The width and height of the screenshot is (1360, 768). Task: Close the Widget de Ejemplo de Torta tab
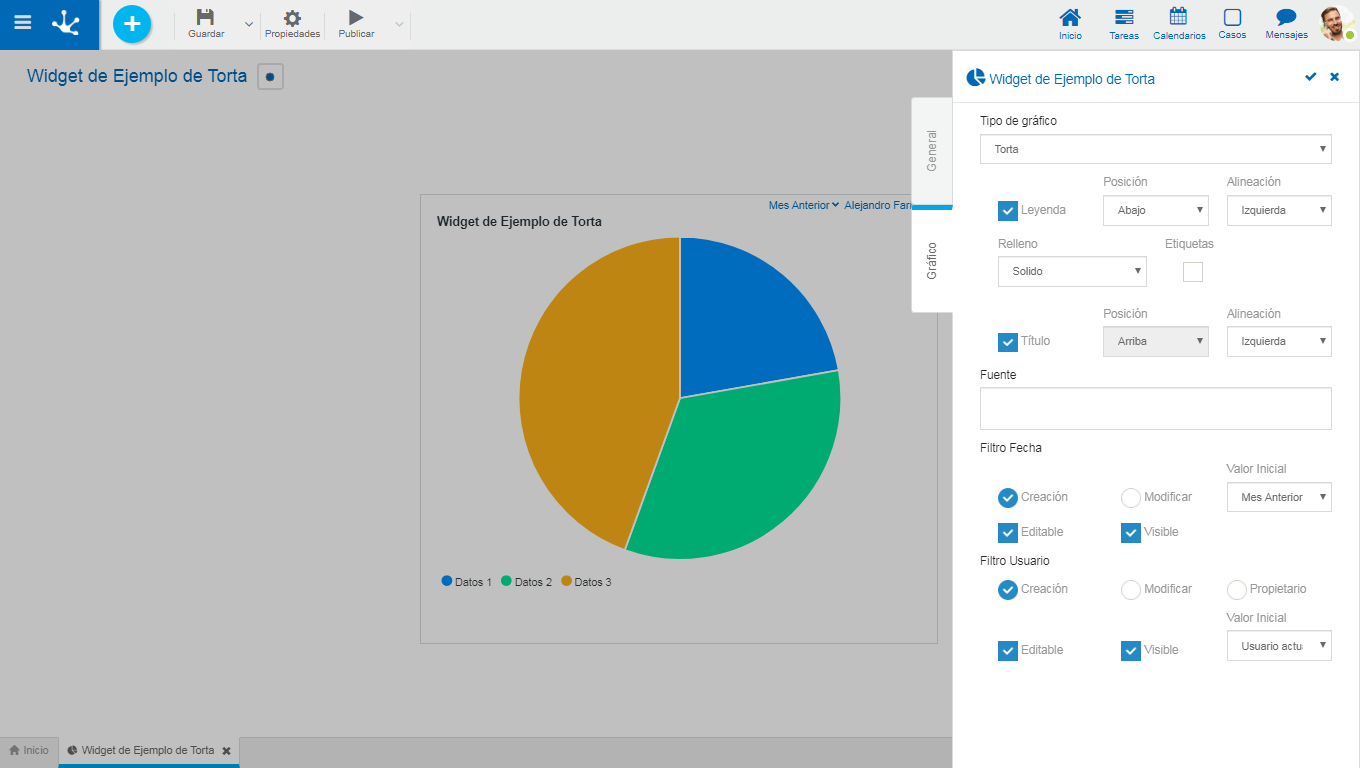pos(226,750)
